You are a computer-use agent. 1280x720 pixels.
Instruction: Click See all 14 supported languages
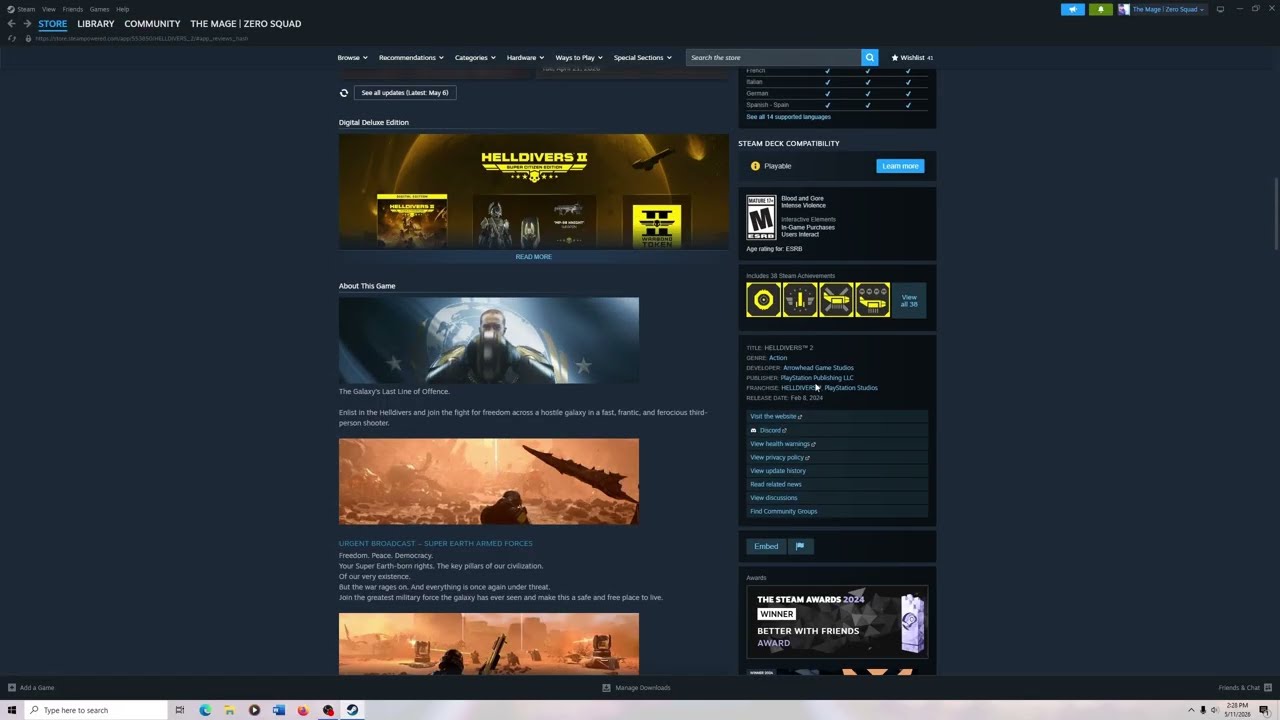(788, 117)
